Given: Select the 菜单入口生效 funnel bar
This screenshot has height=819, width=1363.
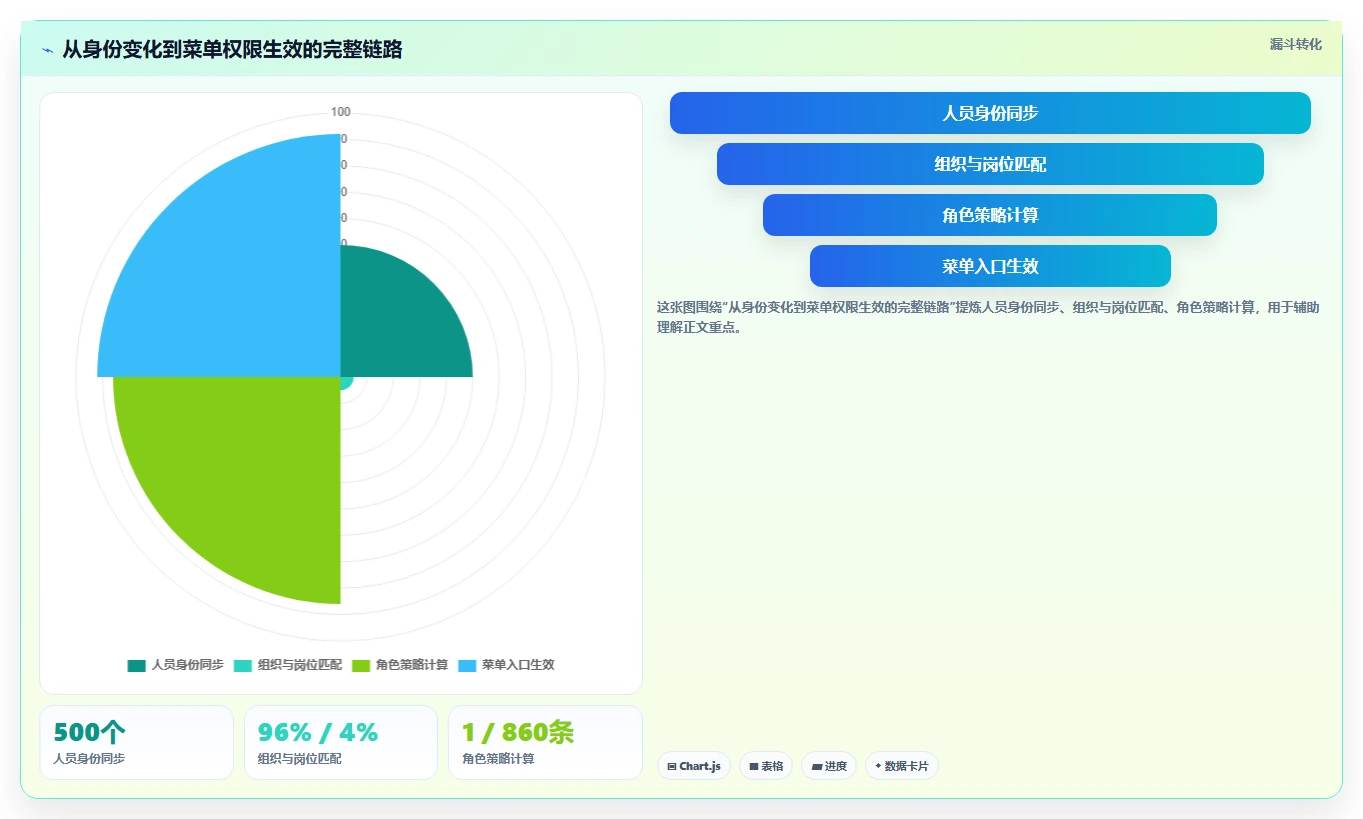Looking at the screenshot, I should coord(990,266).
